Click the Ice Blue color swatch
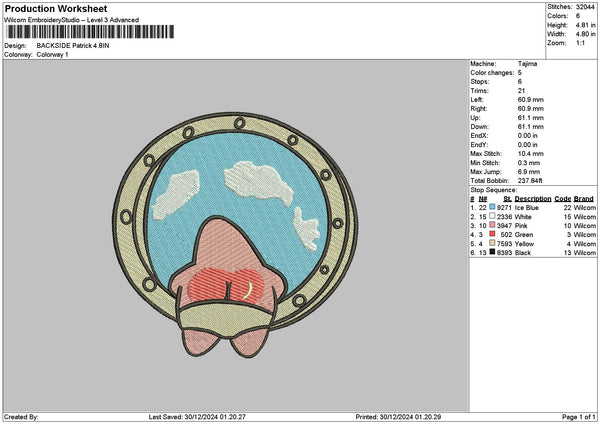 click(x=492, y=207)
